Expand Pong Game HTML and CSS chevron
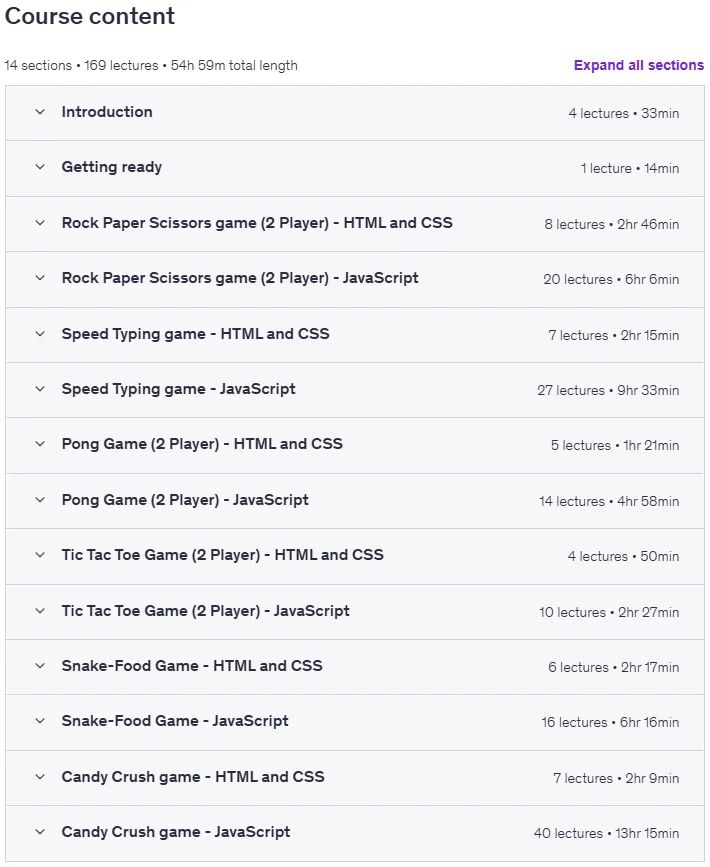 (40, 443)
